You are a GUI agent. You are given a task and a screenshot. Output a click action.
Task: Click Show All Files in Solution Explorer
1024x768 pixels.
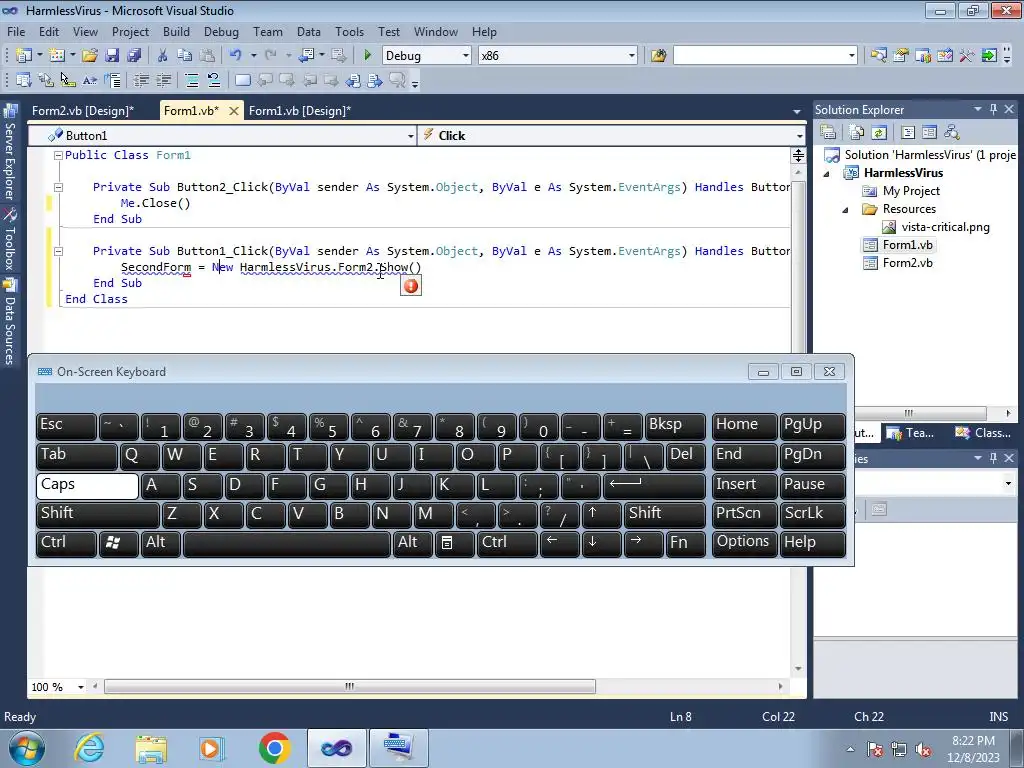click(x=856, y=133)
